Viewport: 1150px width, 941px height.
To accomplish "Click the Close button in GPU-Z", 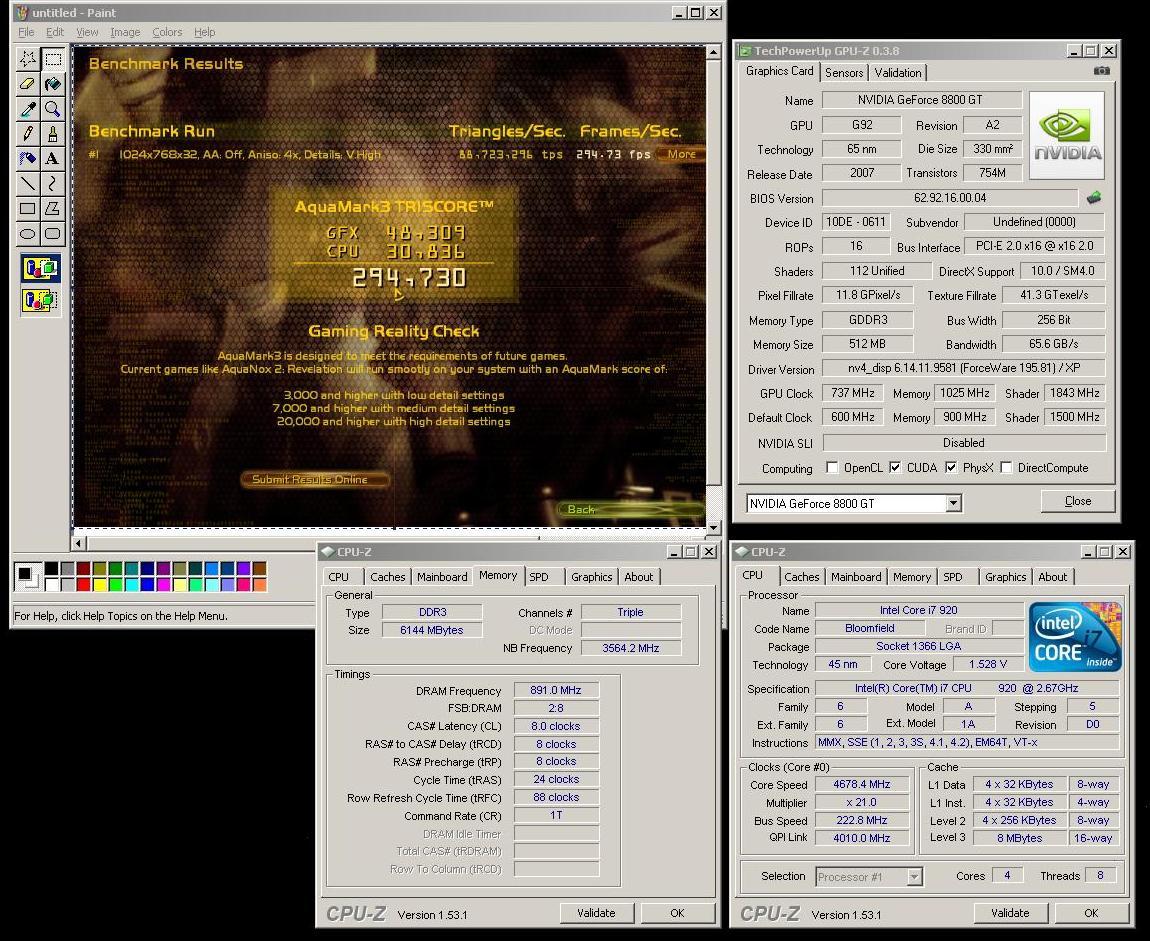I will [1078, 501].
